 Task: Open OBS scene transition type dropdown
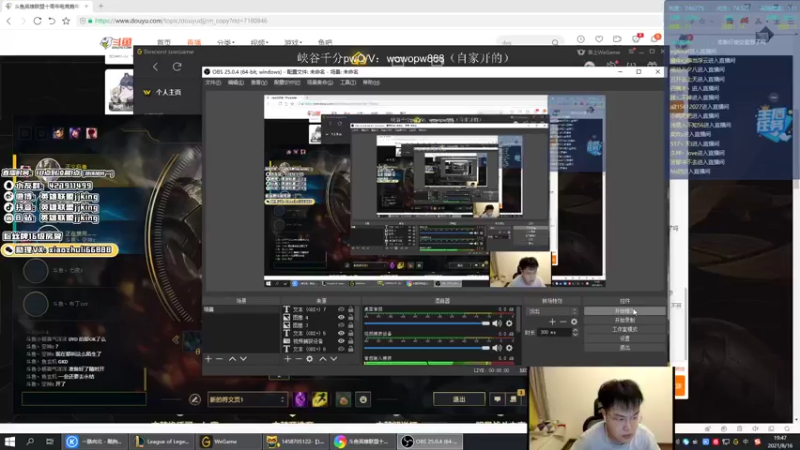coord(552,311)
